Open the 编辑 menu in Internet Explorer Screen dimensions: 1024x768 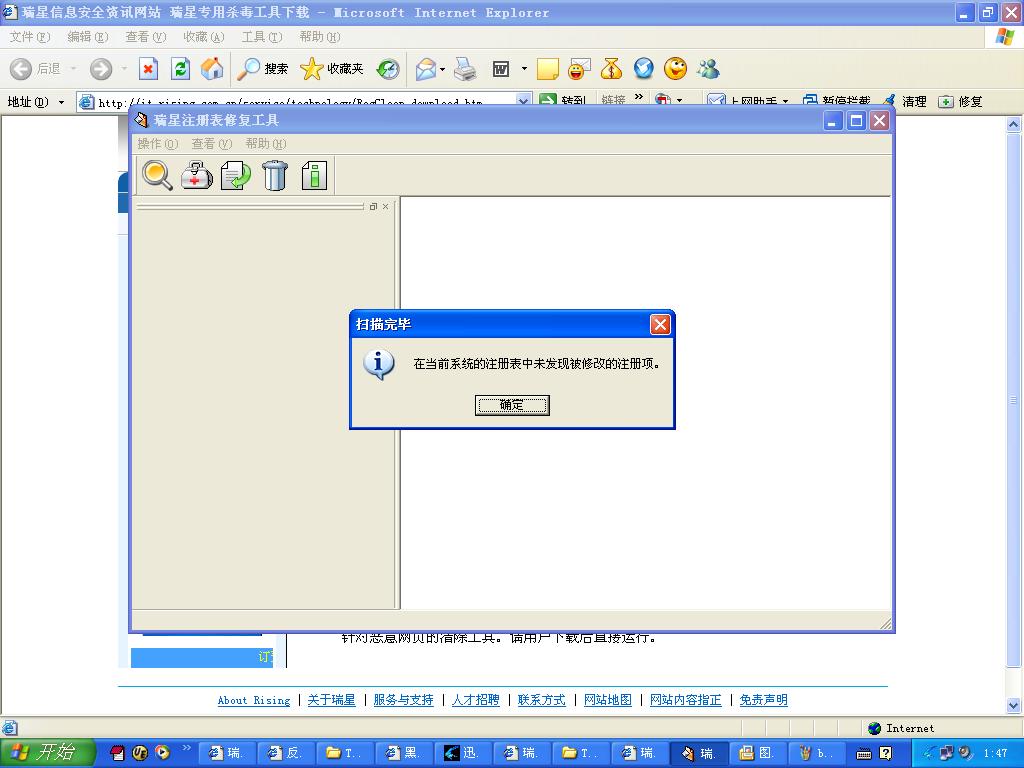click(88, 37)
